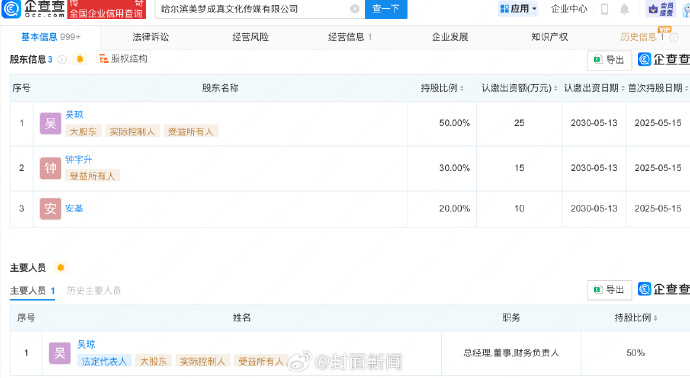This screenshot has height=378, width=690.
Task: Export shareholder table with 导出
Action: [x=609, y=60]
